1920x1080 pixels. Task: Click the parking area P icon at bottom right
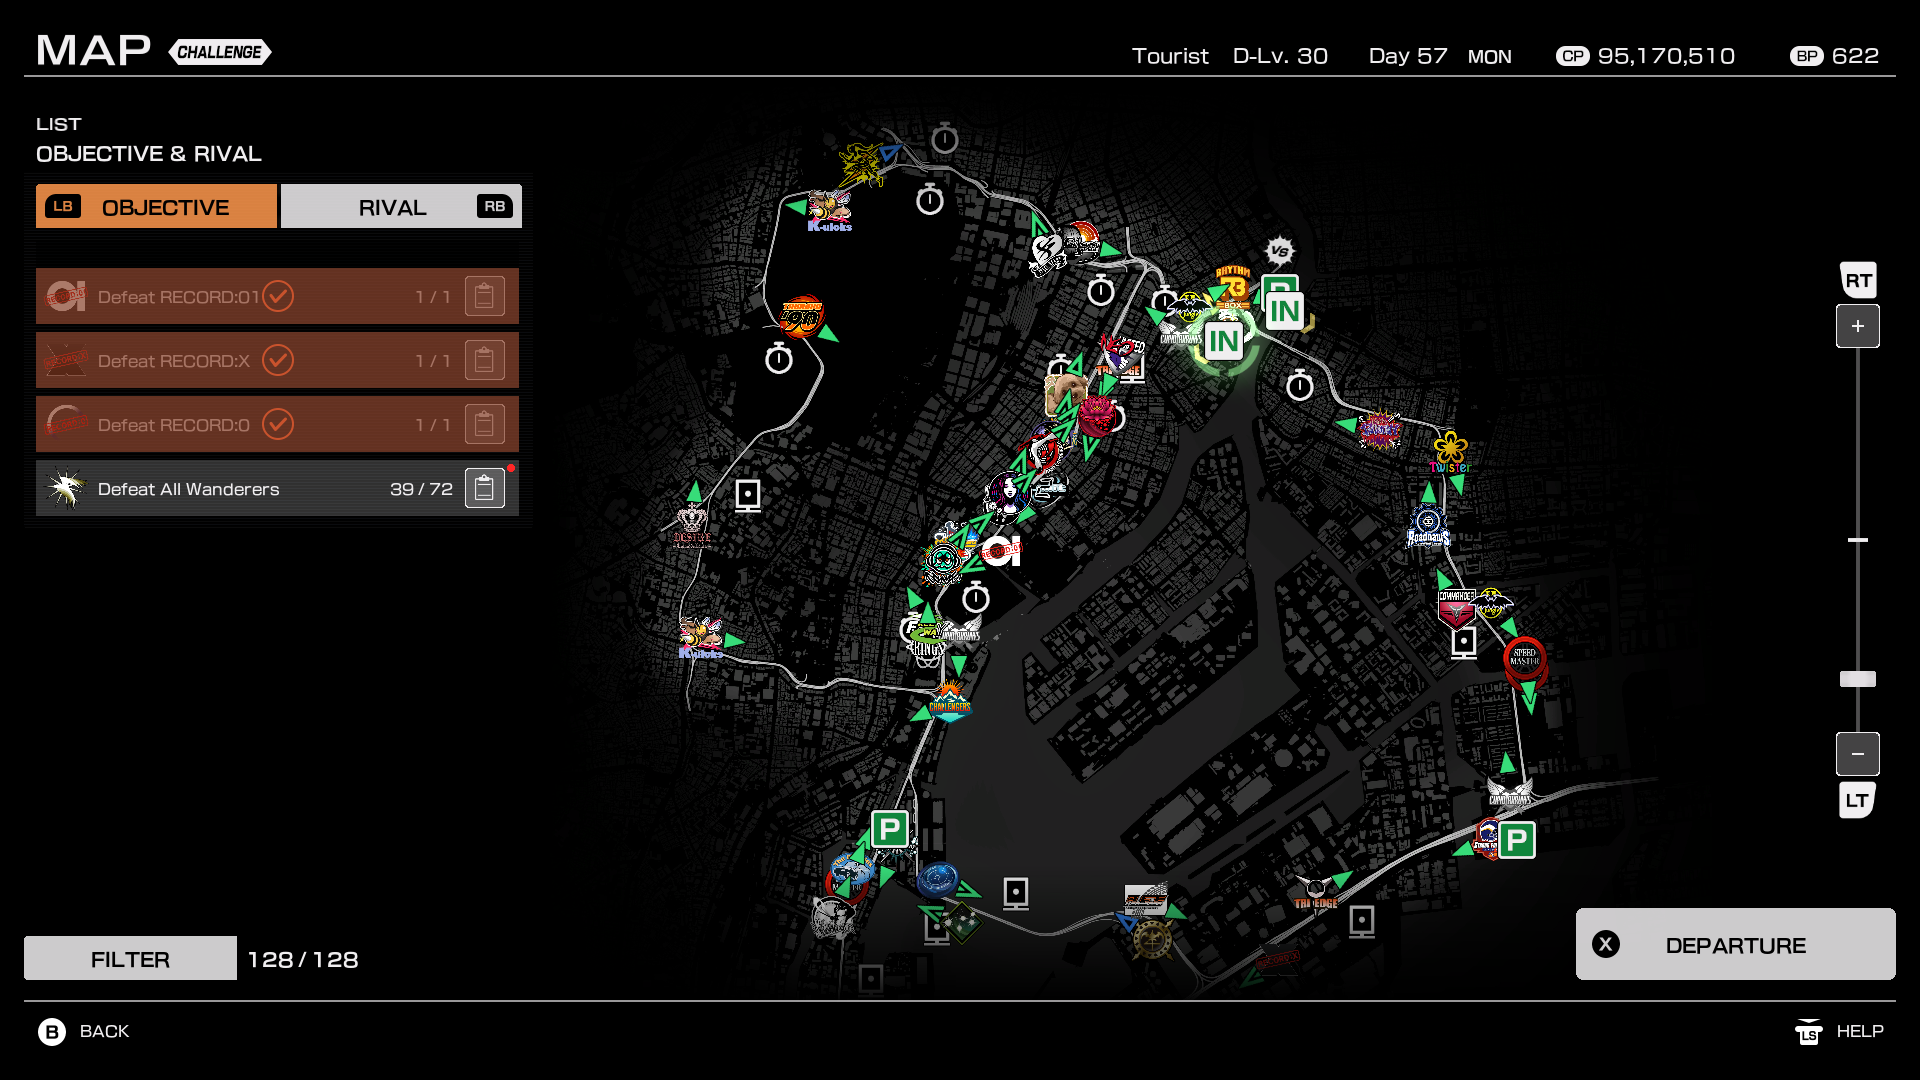(x=1516, y=840)
